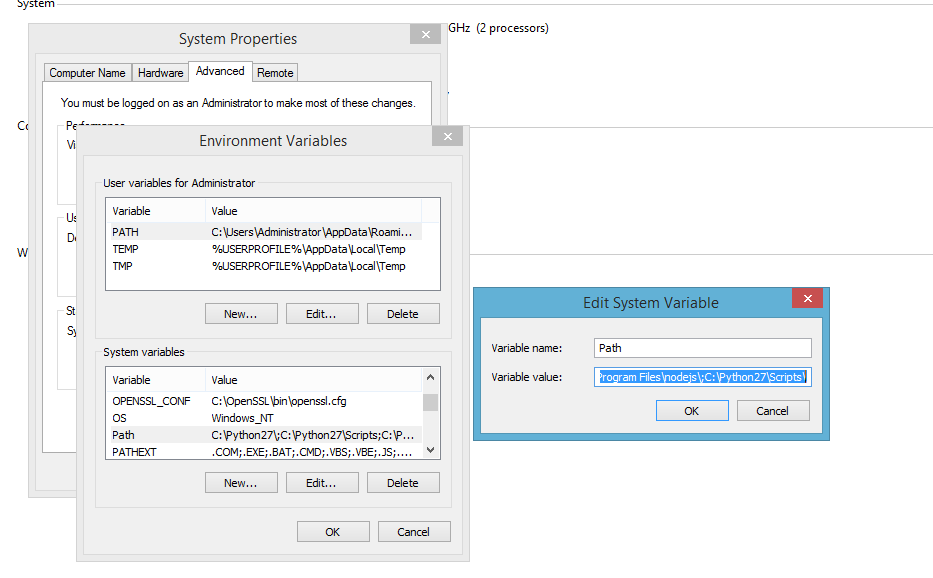Viewport: 933px width, 578px height.
Task: Close the Environment Variables window
Action: (x=448, y=137)
